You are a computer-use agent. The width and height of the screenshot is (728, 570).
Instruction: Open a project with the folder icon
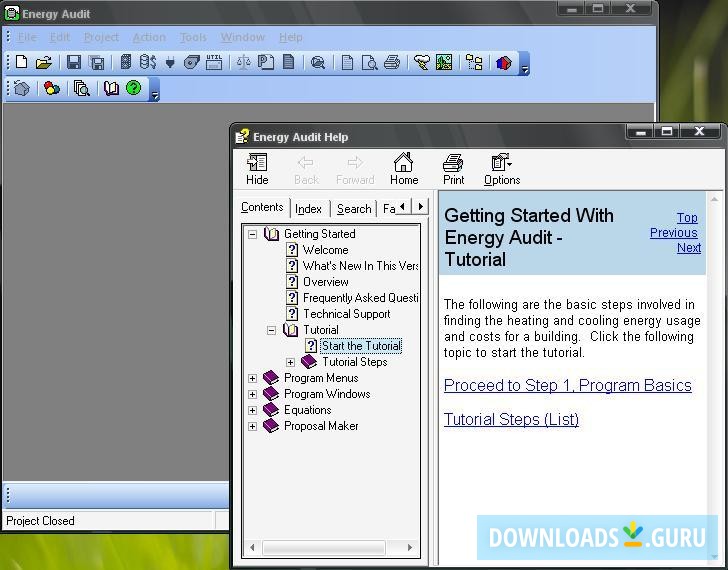click(x=44, y=62)
